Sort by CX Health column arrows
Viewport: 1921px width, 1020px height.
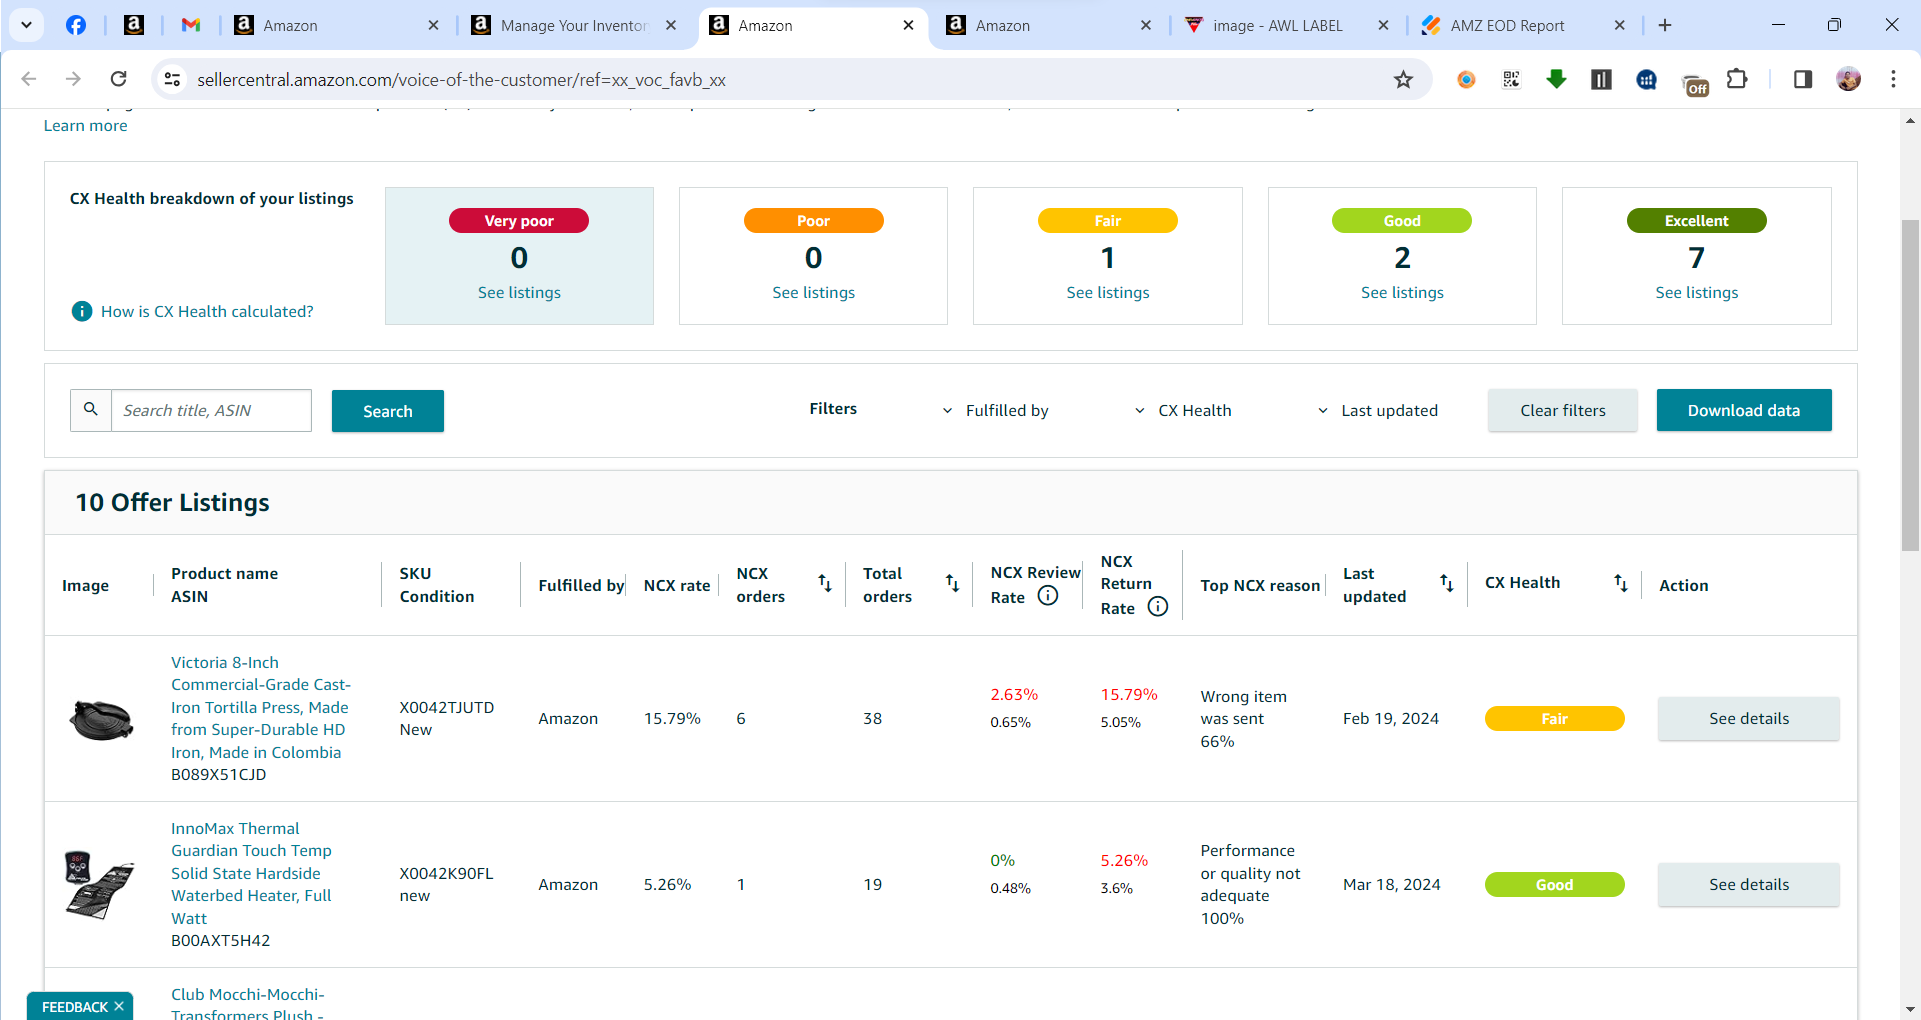tap(1621, 583)
